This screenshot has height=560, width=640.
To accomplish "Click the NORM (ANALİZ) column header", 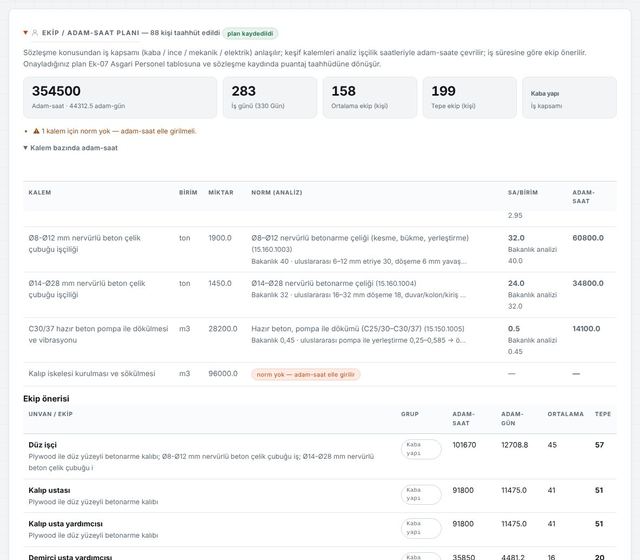I will (x=277, y=193).
